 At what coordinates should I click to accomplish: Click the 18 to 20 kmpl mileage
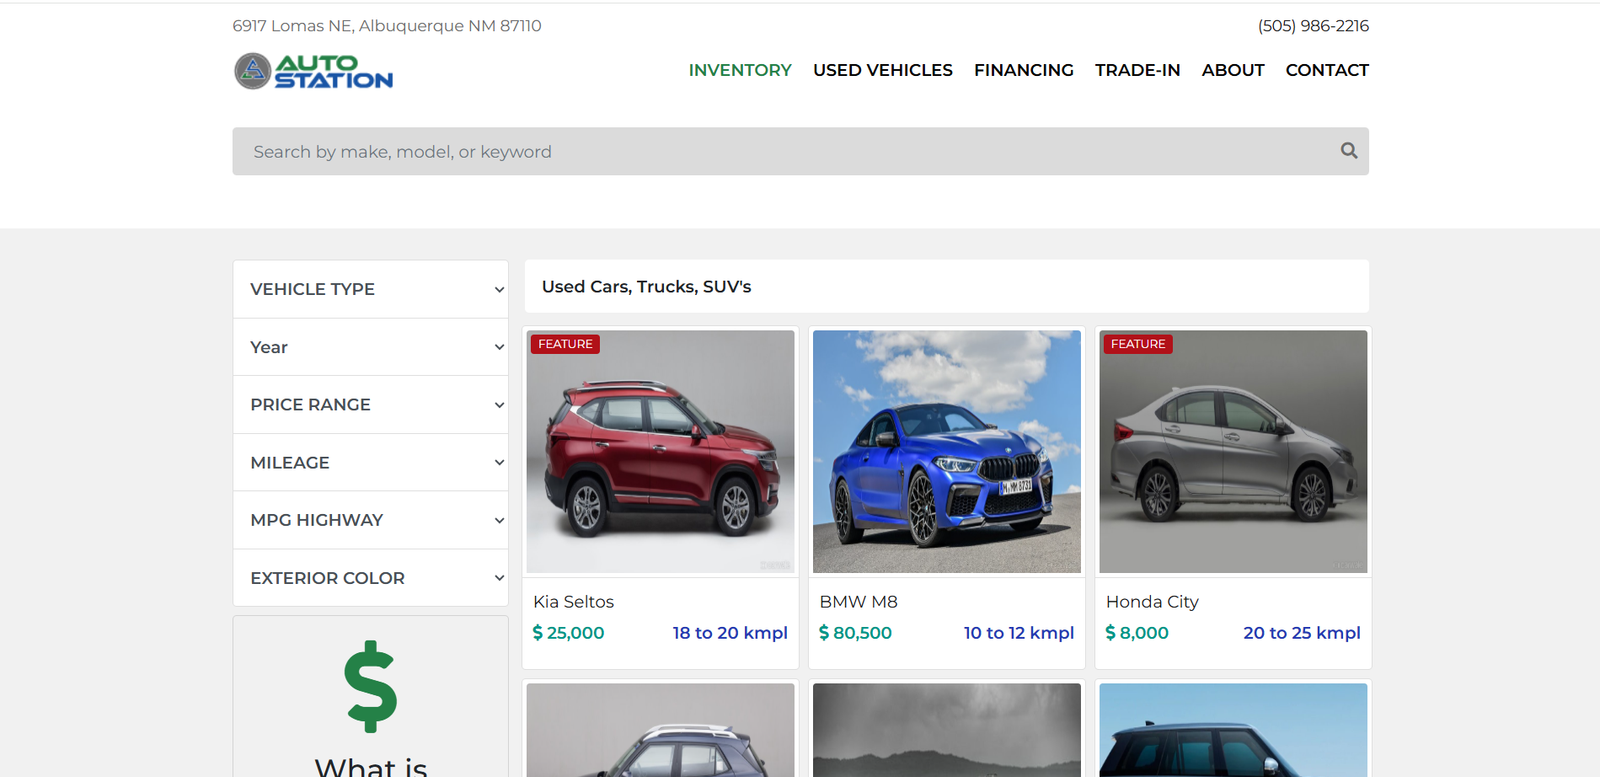[730, 633]
